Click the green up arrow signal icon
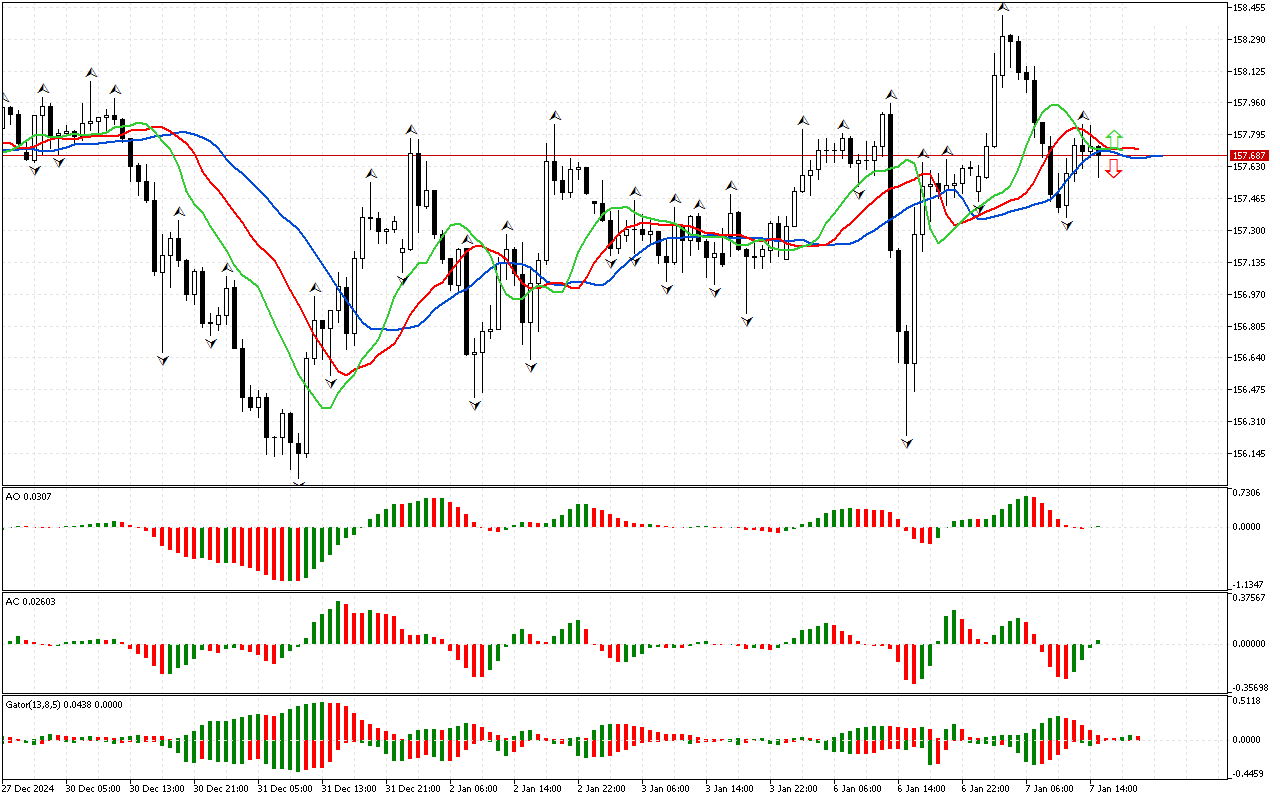The width and height of the screenshot is (1280, 800). click(x=1114, y=138)
